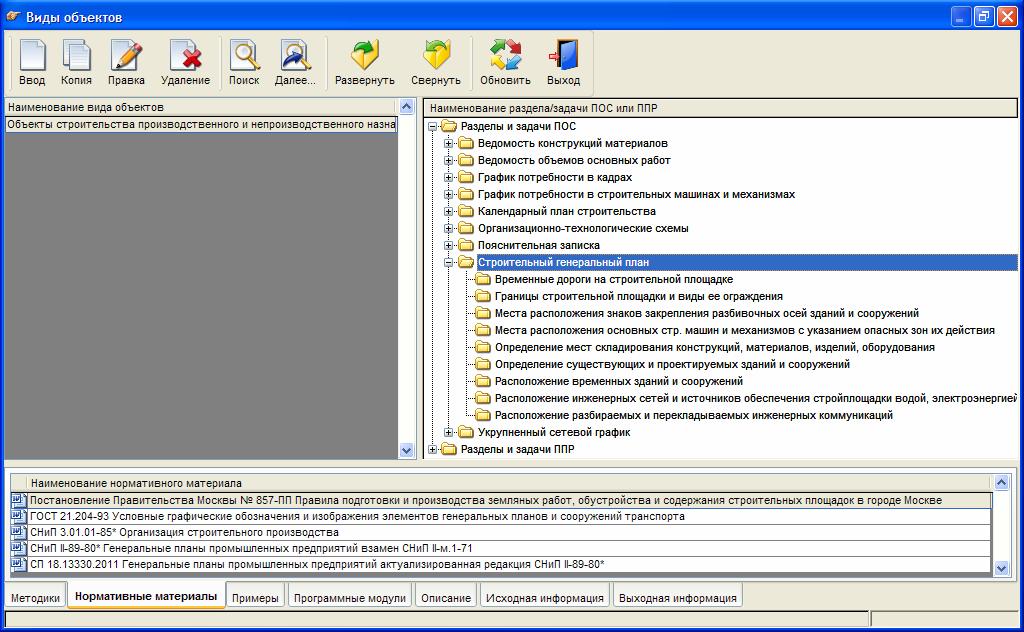Click down arrow of normative materials scrollbar

point(1002,569)
